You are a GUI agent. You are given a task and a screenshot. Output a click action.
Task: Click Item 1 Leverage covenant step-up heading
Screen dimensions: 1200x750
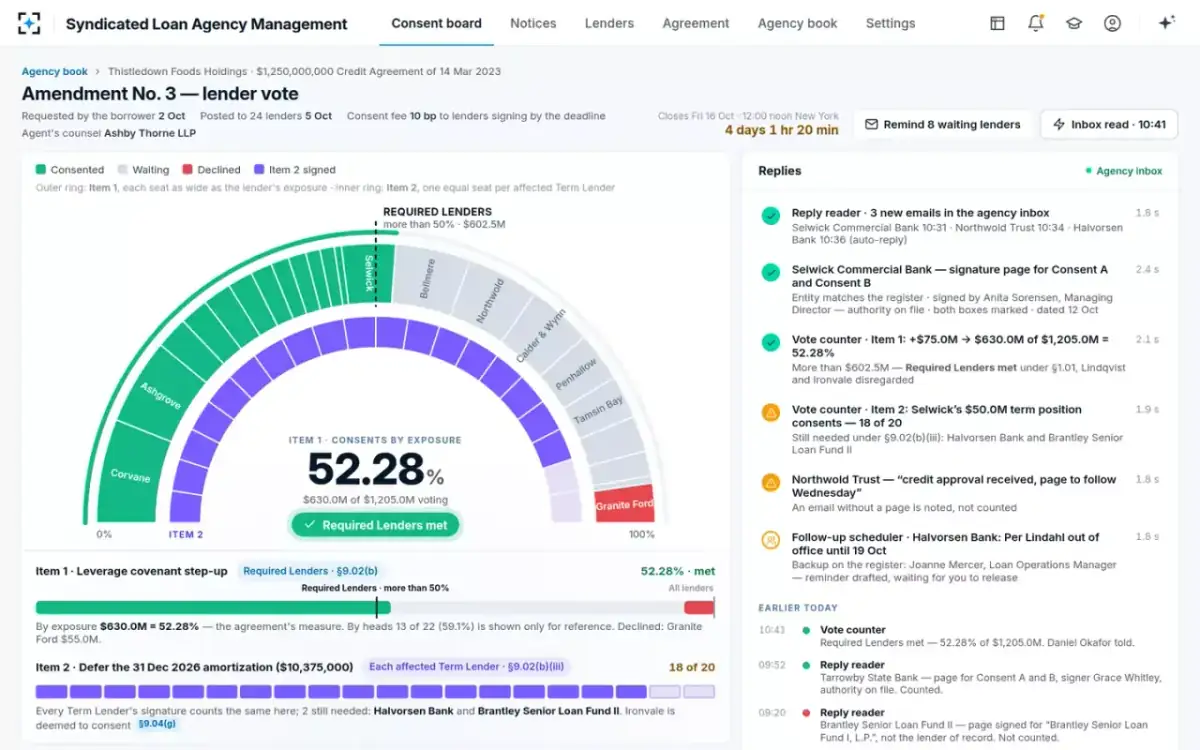tap(131, 571)
